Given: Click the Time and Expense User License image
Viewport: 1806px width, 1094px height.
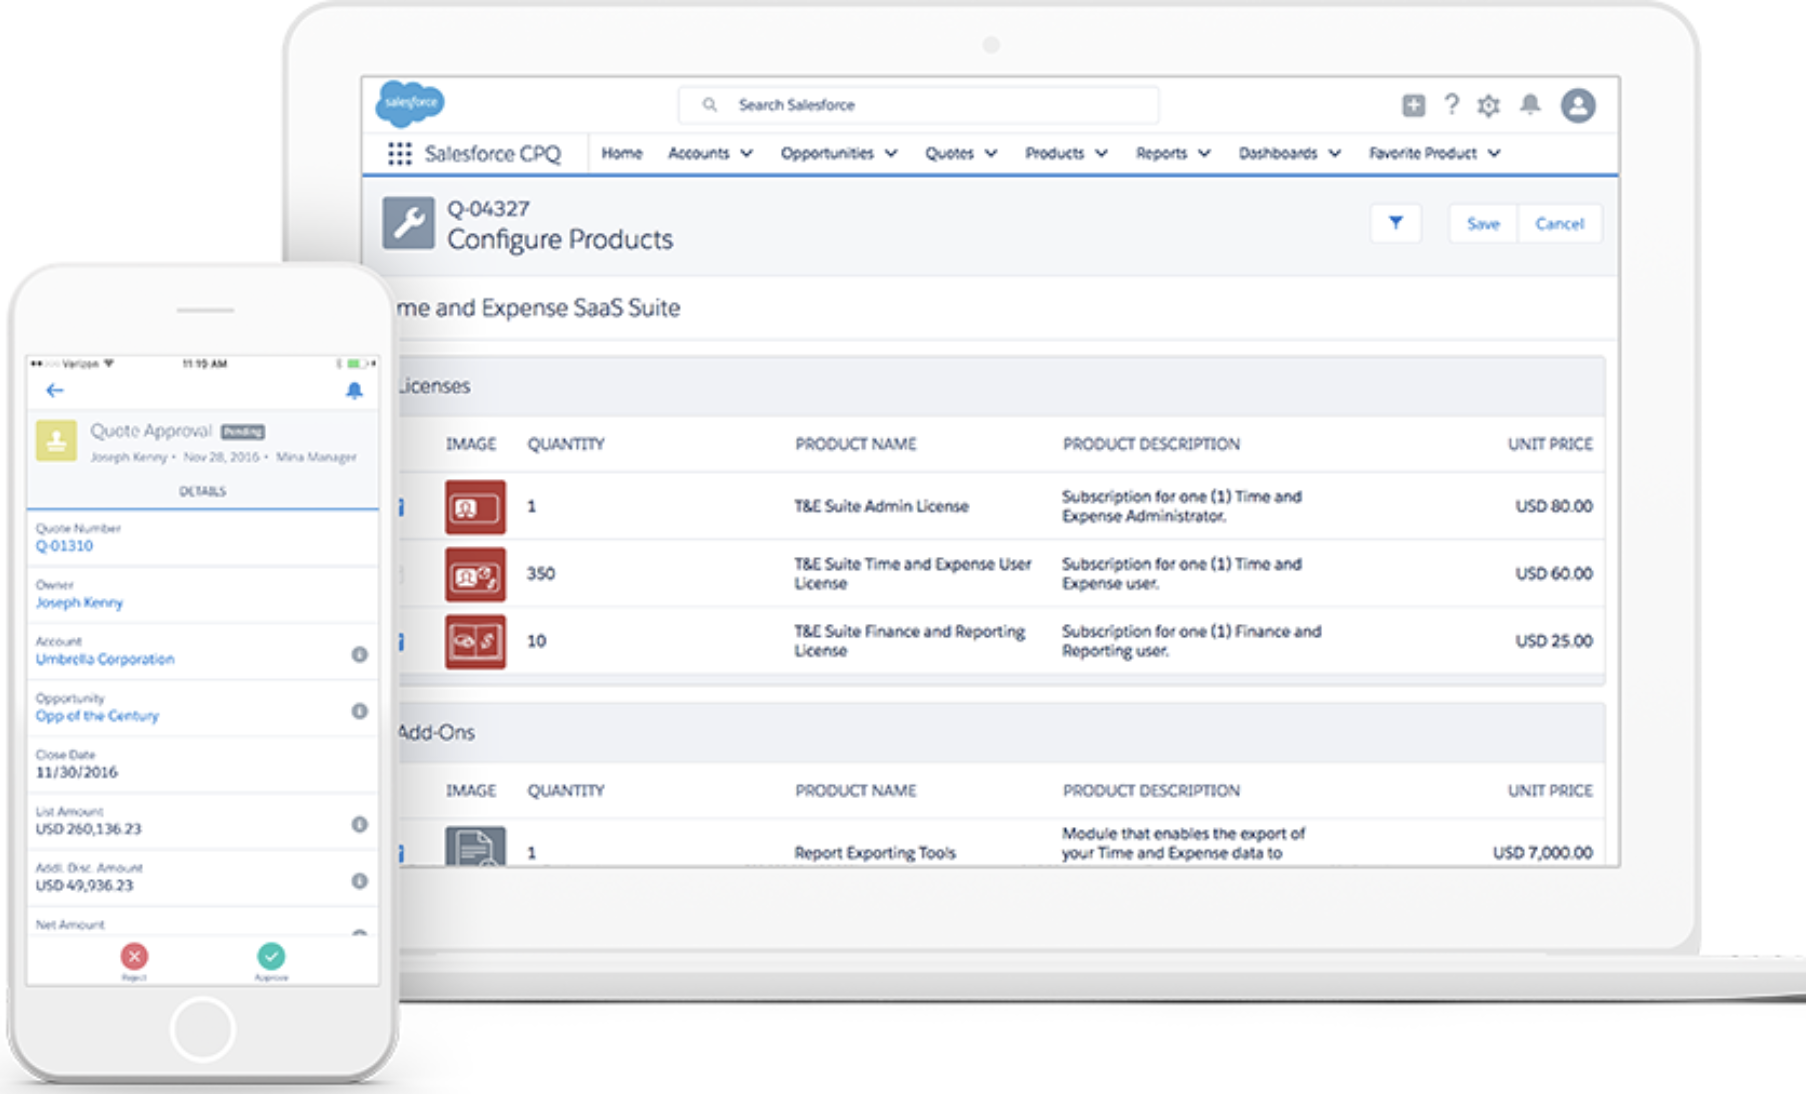Looking at the screenshot, I should point(475,574).
